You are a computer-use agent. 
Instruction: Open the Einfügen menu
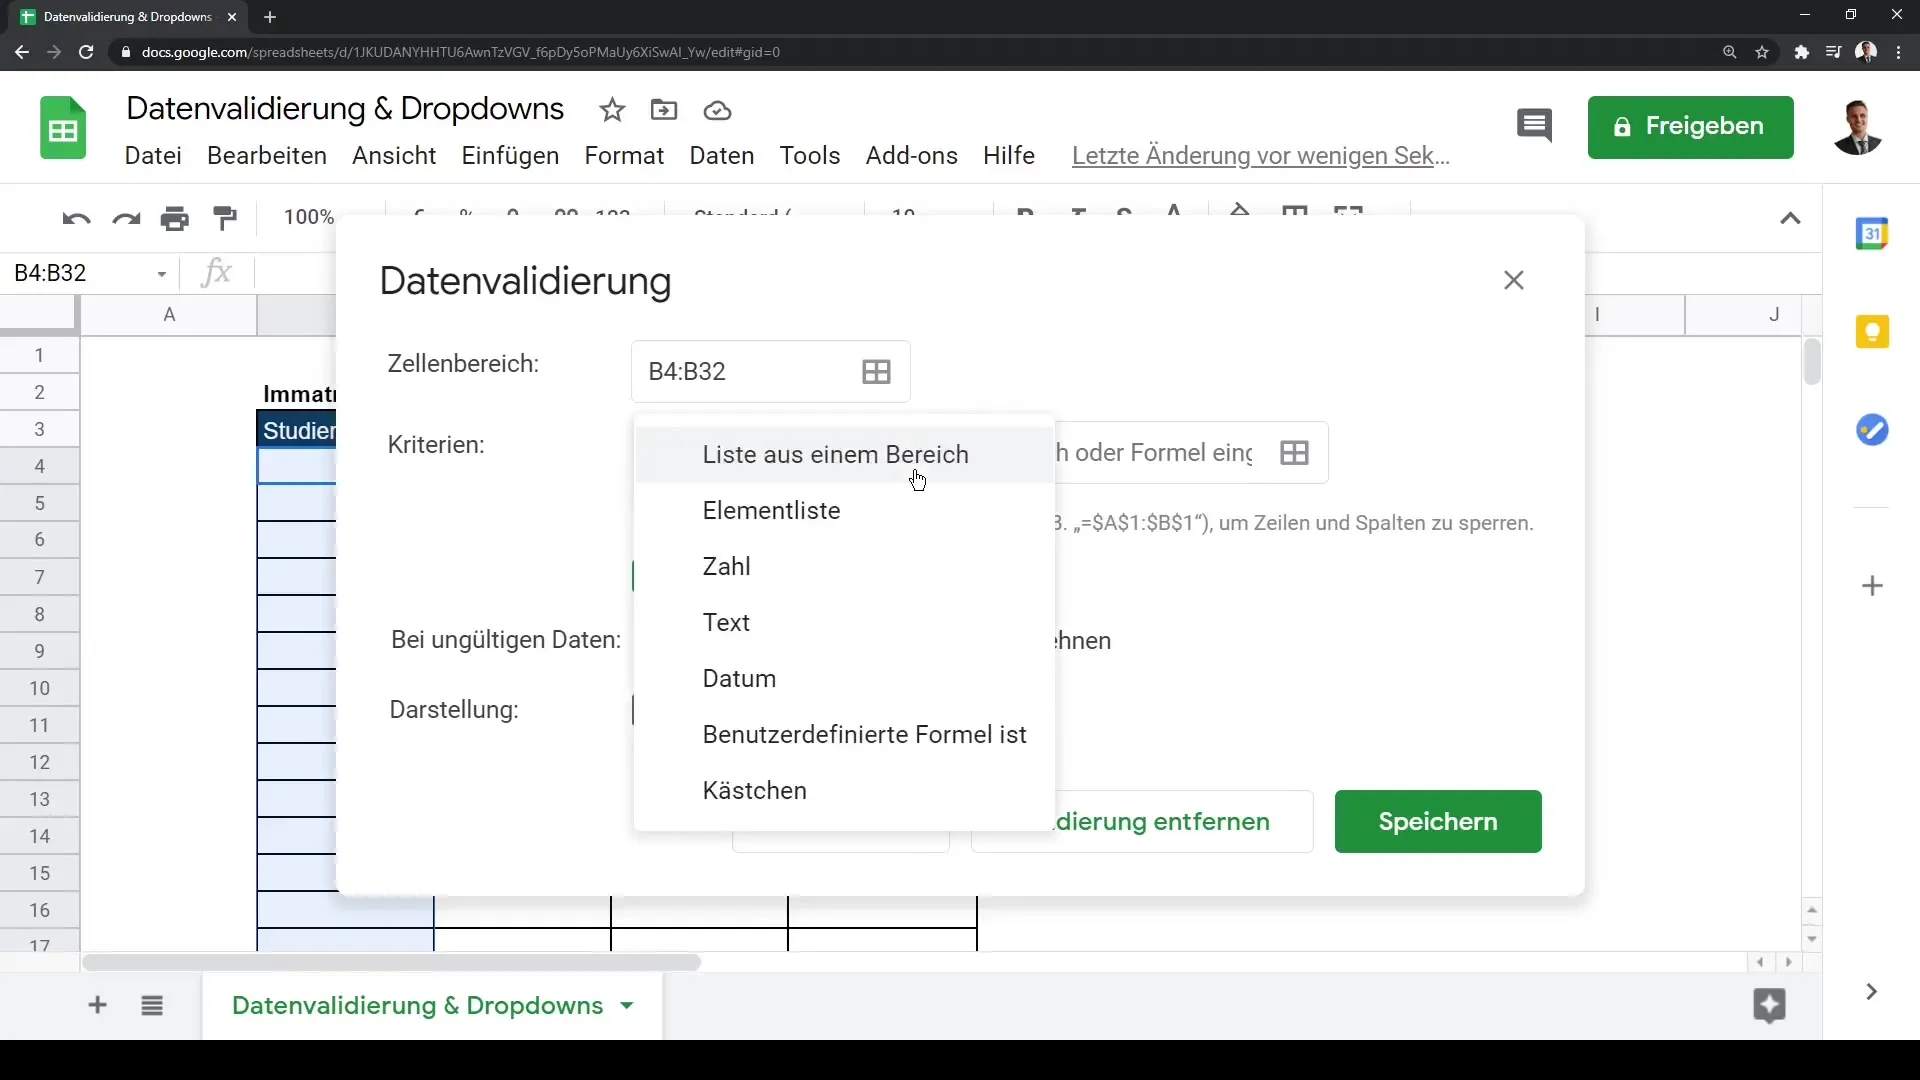pyautogui.click(x=510, y=155)
